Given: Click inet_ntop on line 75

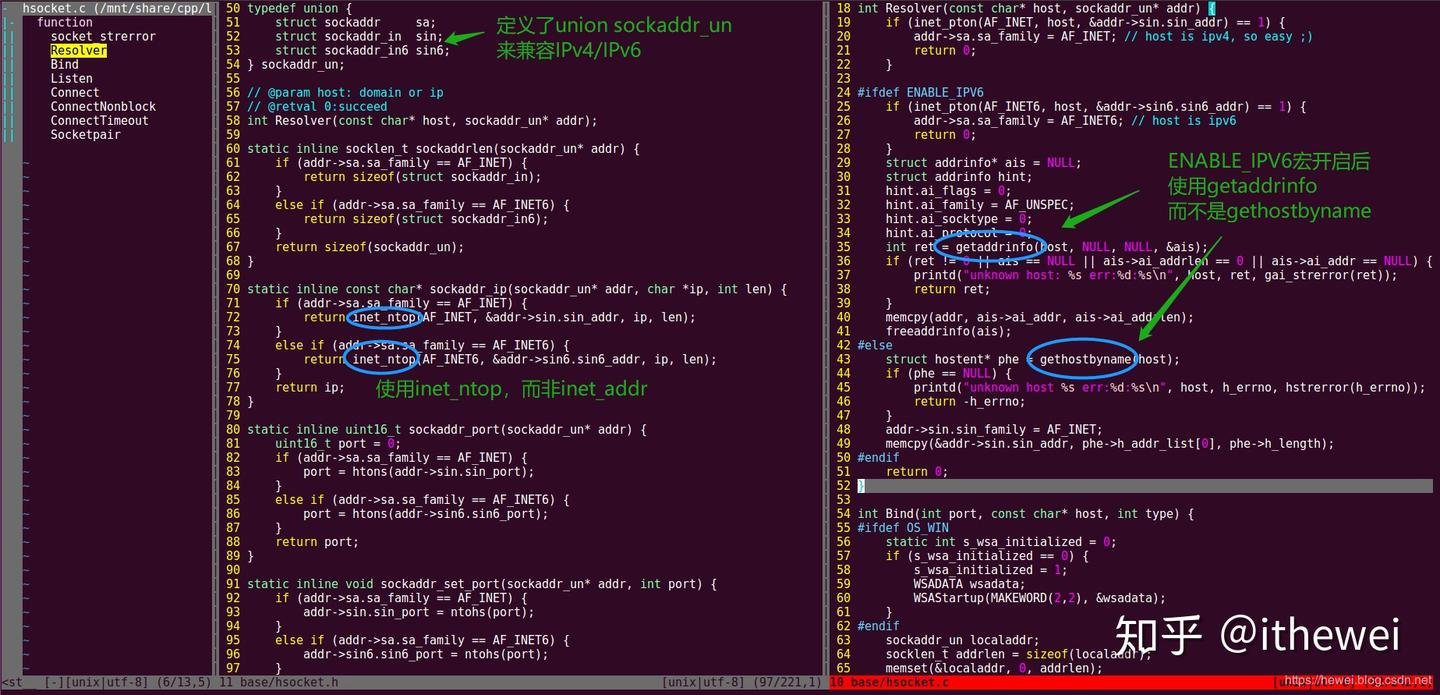Looking at the screenshot, I should 385,359.
